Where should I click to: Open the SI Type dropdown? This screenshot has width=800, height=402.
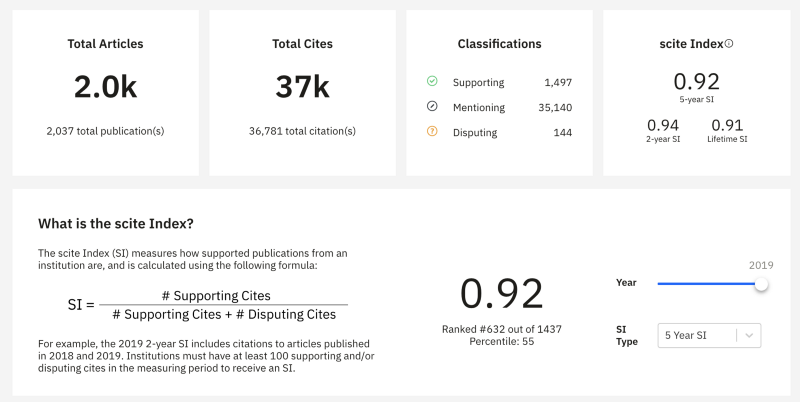tap(698, 336)
